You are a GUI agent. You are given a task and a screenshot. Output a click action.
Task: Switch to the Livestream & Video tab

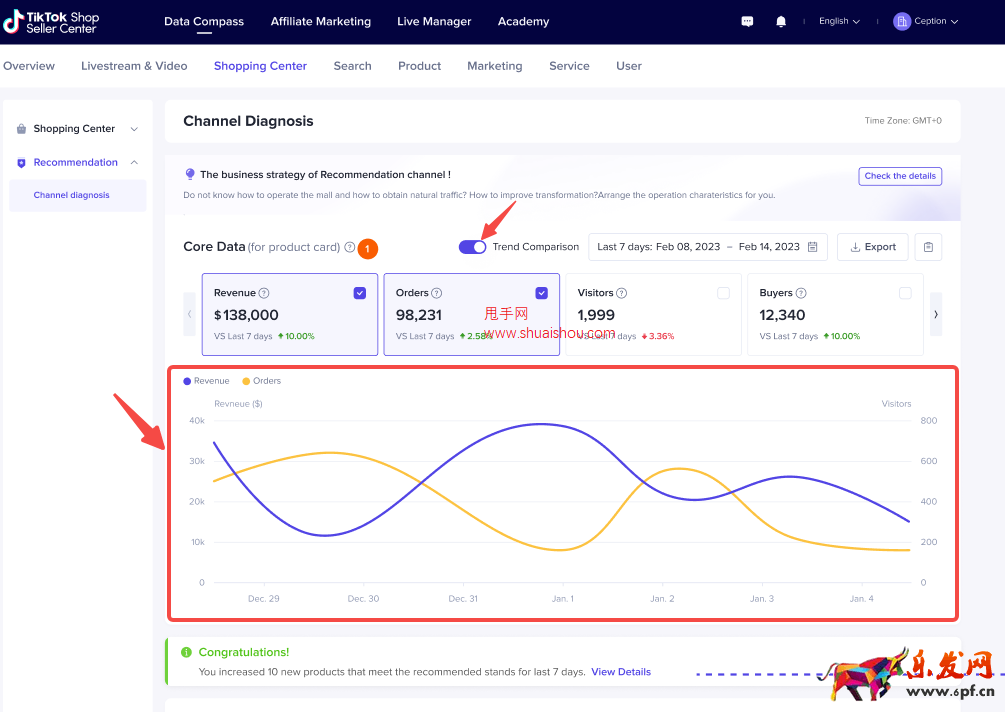[x=134, y=66]
